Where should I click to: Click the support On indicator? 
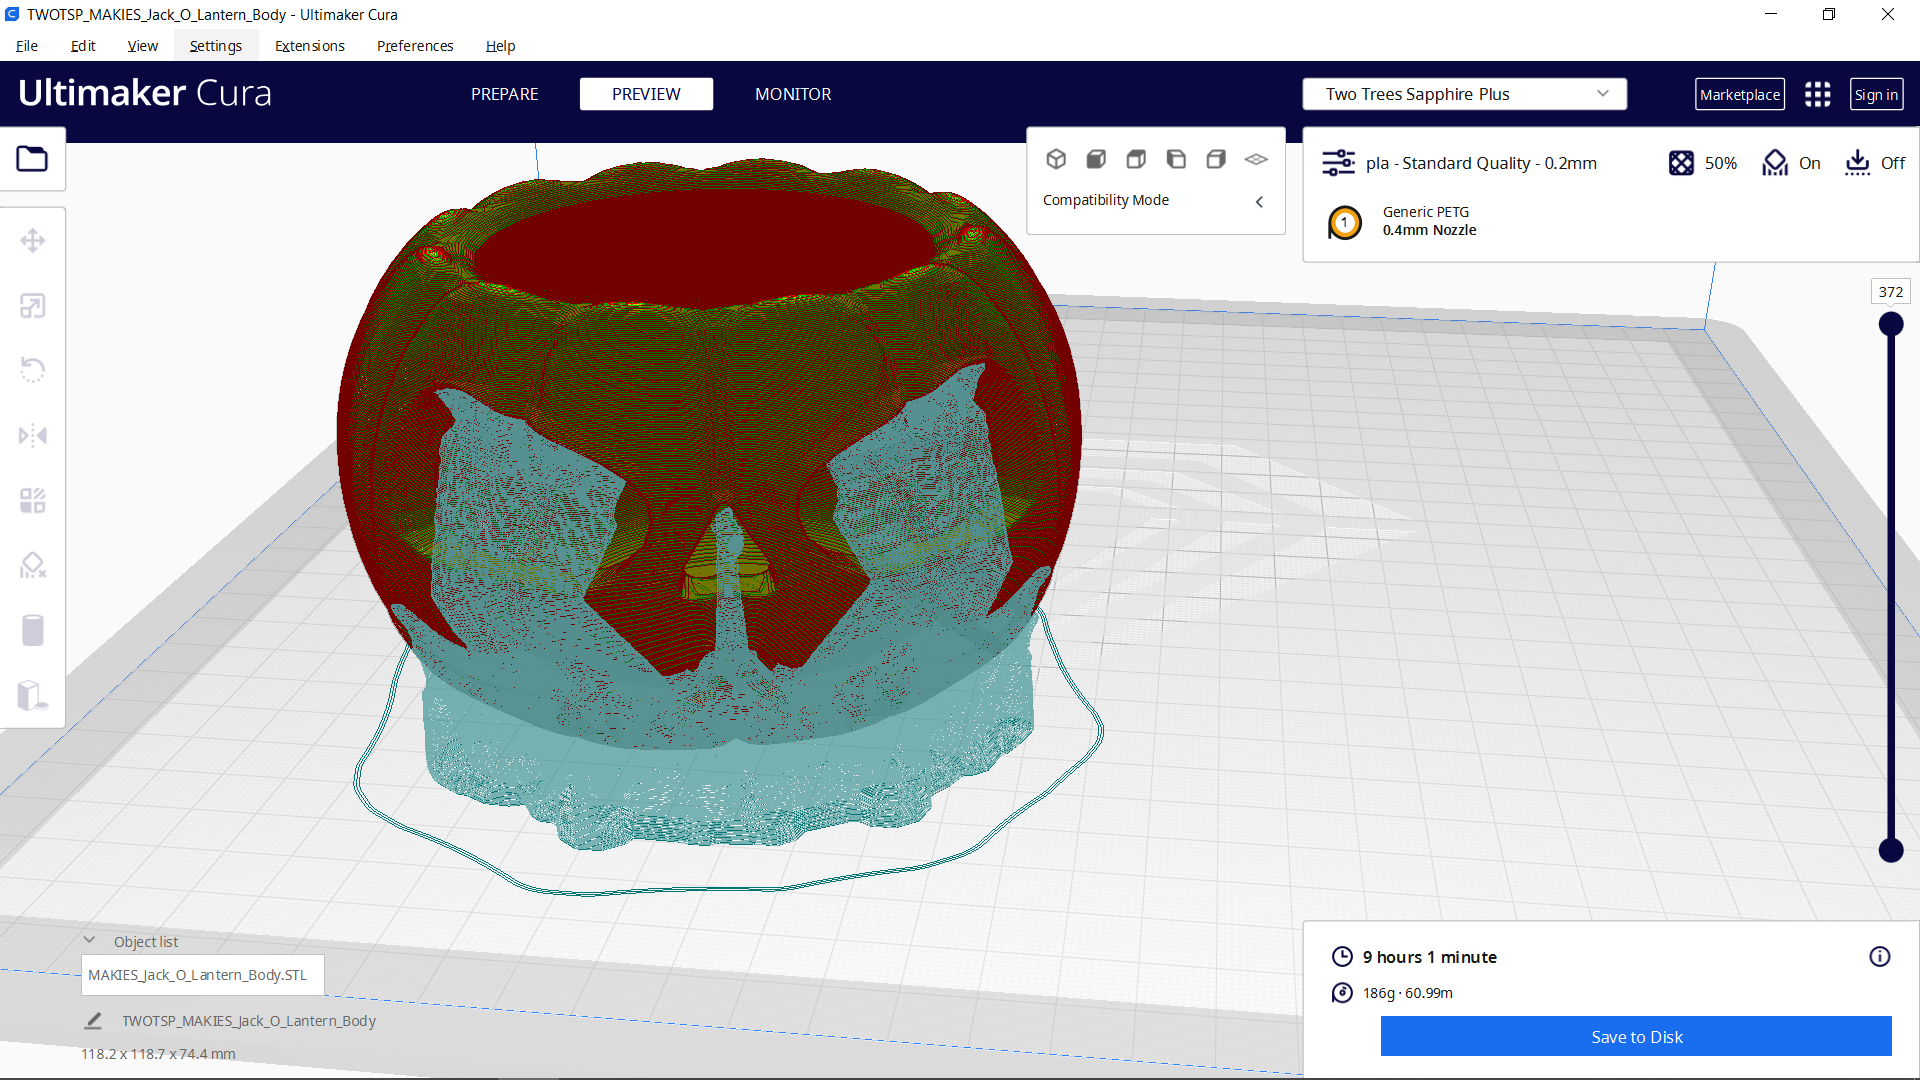point(1791,163)
